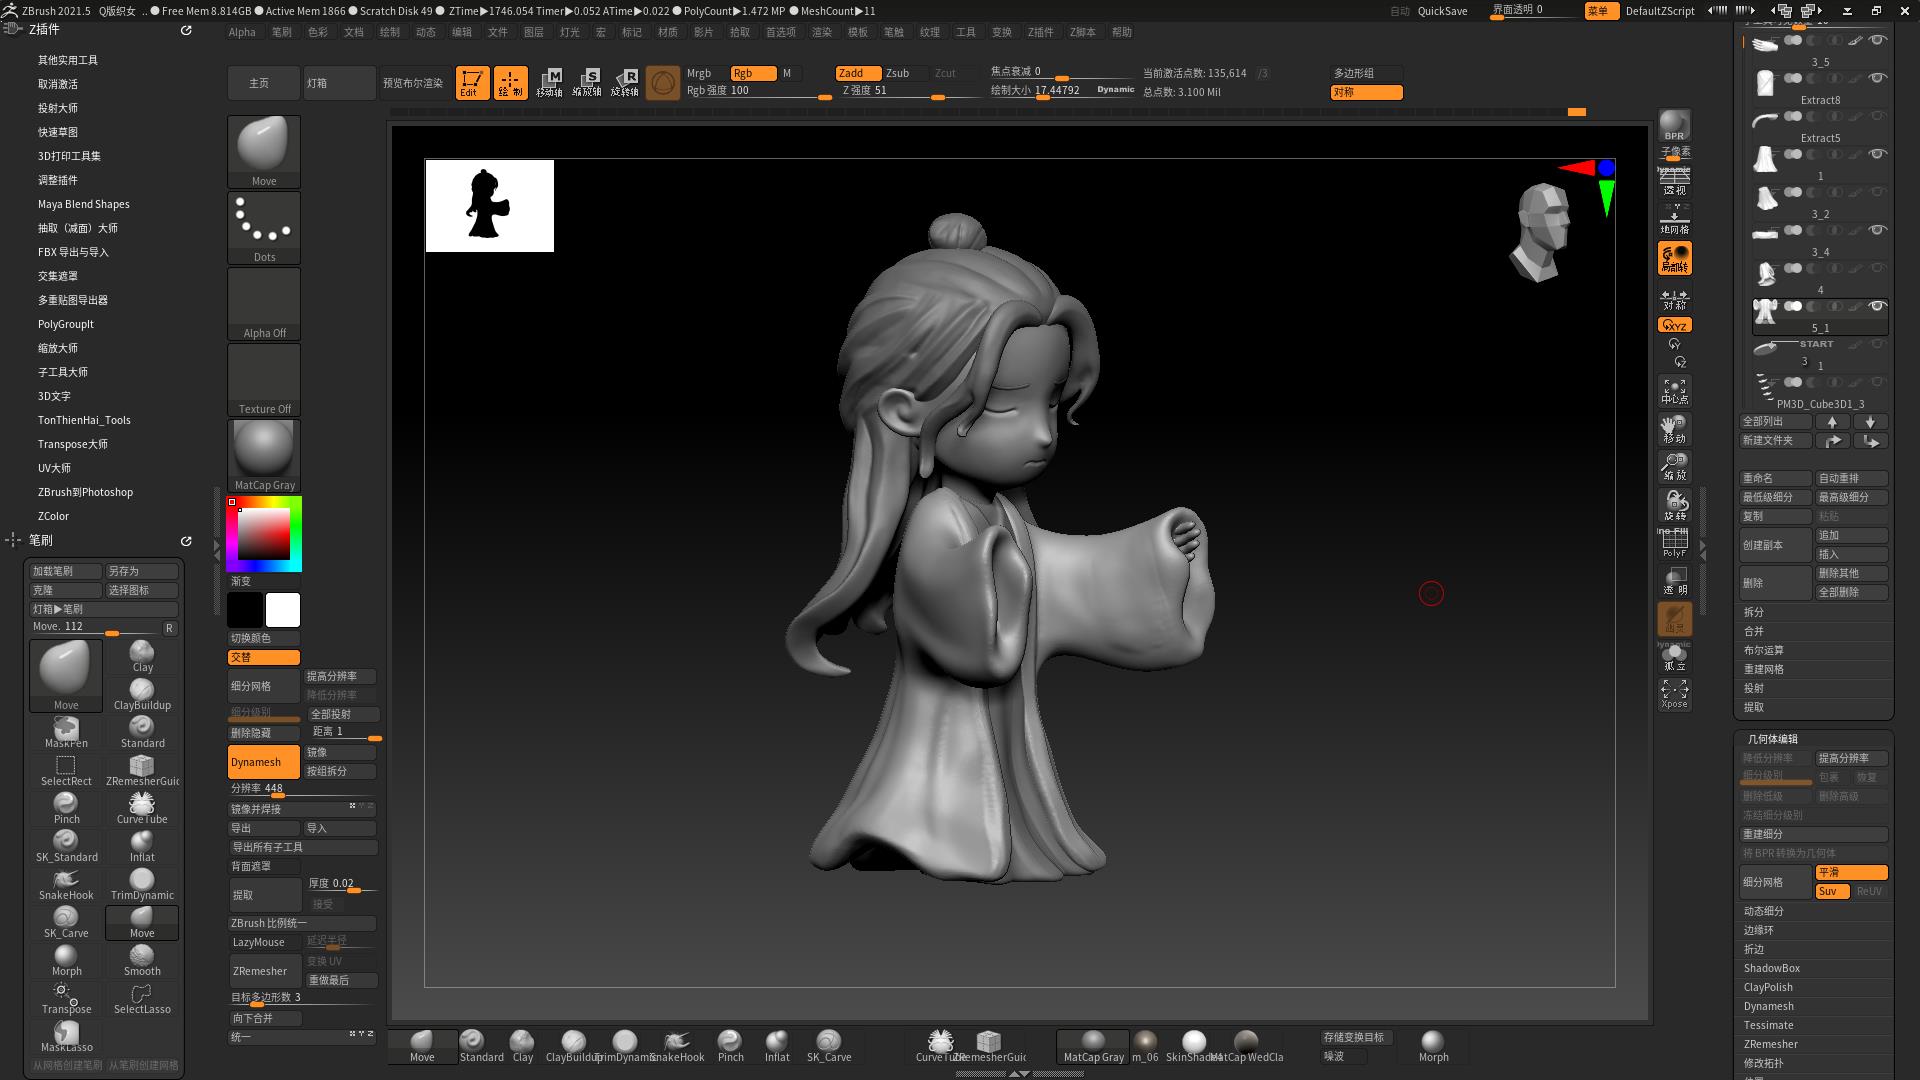The width and height of the screenshot is (1920, 1080).
Task: Toggle visibility eye of subtool 5_1
Action: (x=1878, y=306)
